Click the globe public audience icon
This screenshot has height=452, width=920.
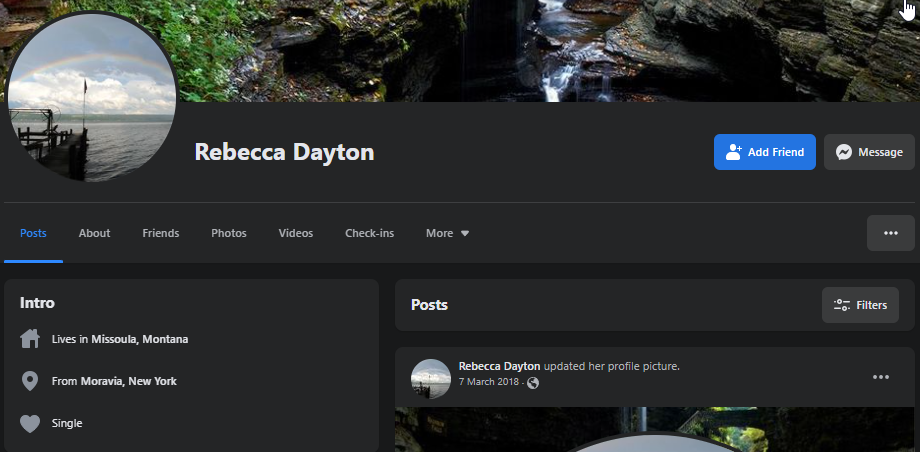click(x=533, y=383)
